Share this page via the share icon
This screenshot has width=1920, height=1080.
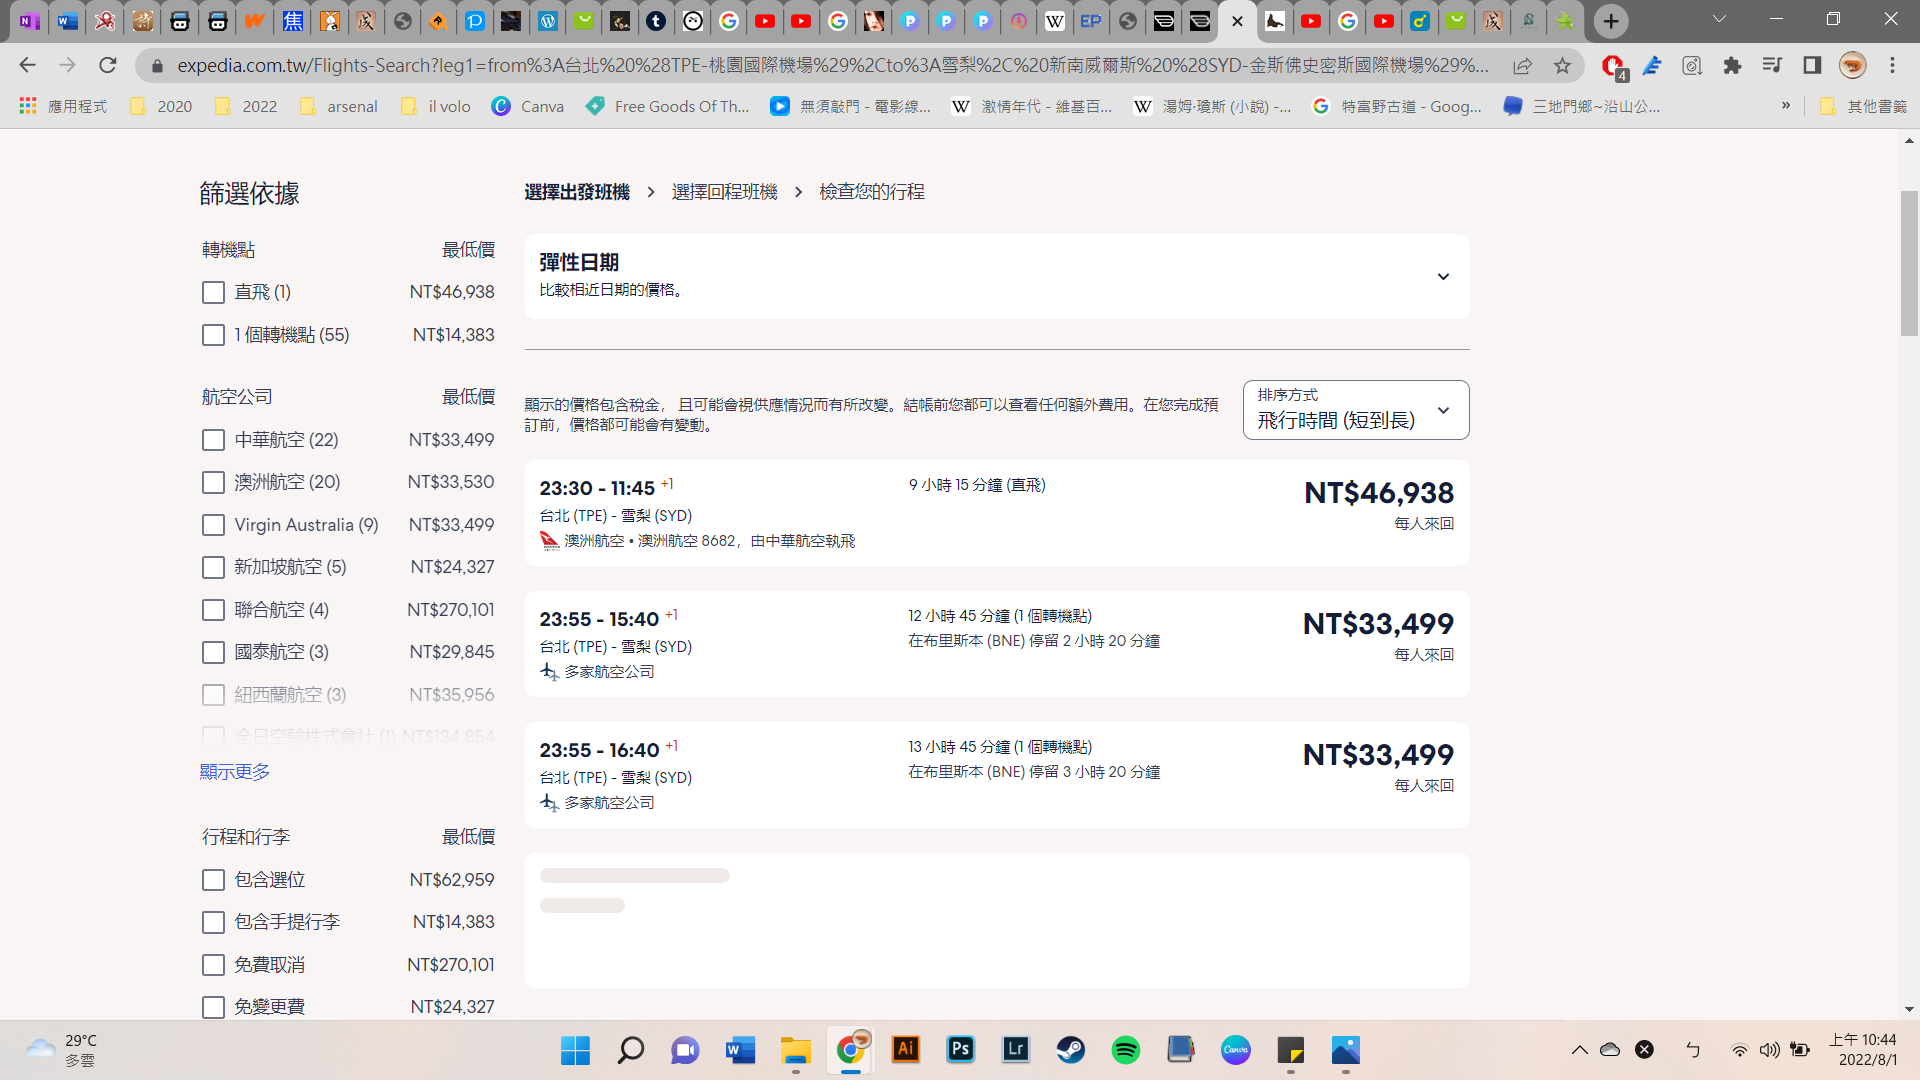click(x=1522, y=66)
